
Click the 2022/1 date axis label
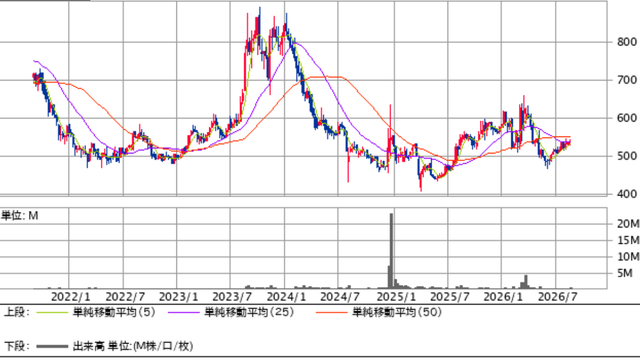(71, 297)
